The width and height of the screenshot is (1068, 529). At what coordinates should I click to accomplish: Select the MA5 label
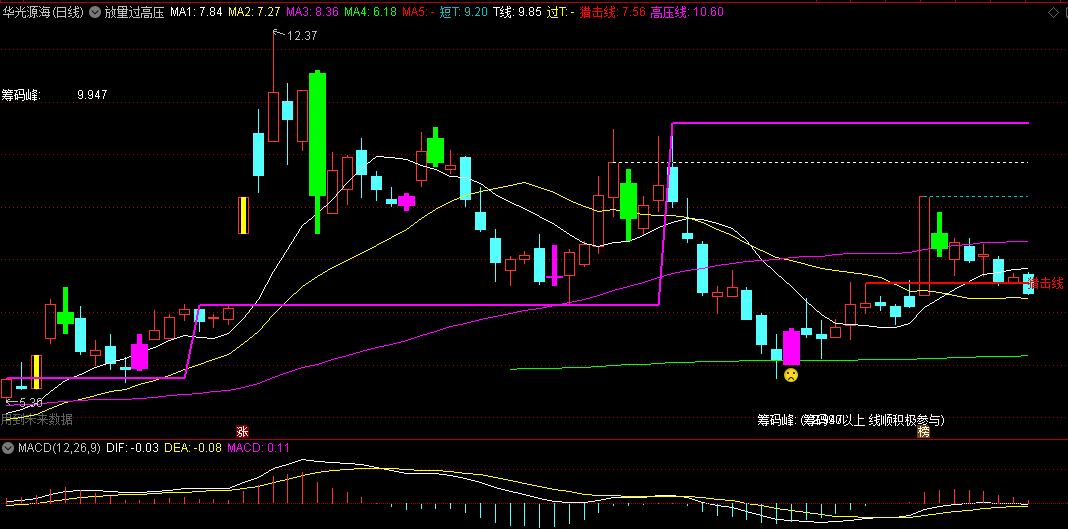pos(418,12)
